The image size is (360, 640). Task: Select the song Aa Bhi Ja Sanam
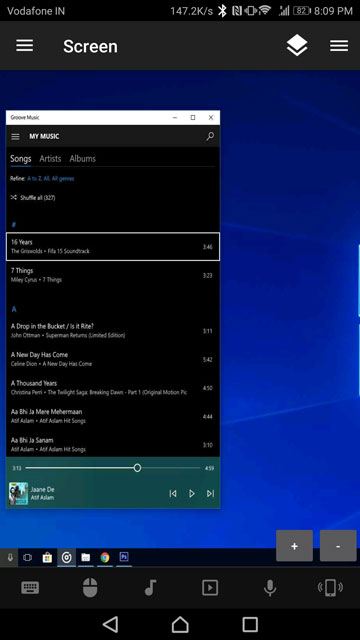coord(113,444)
